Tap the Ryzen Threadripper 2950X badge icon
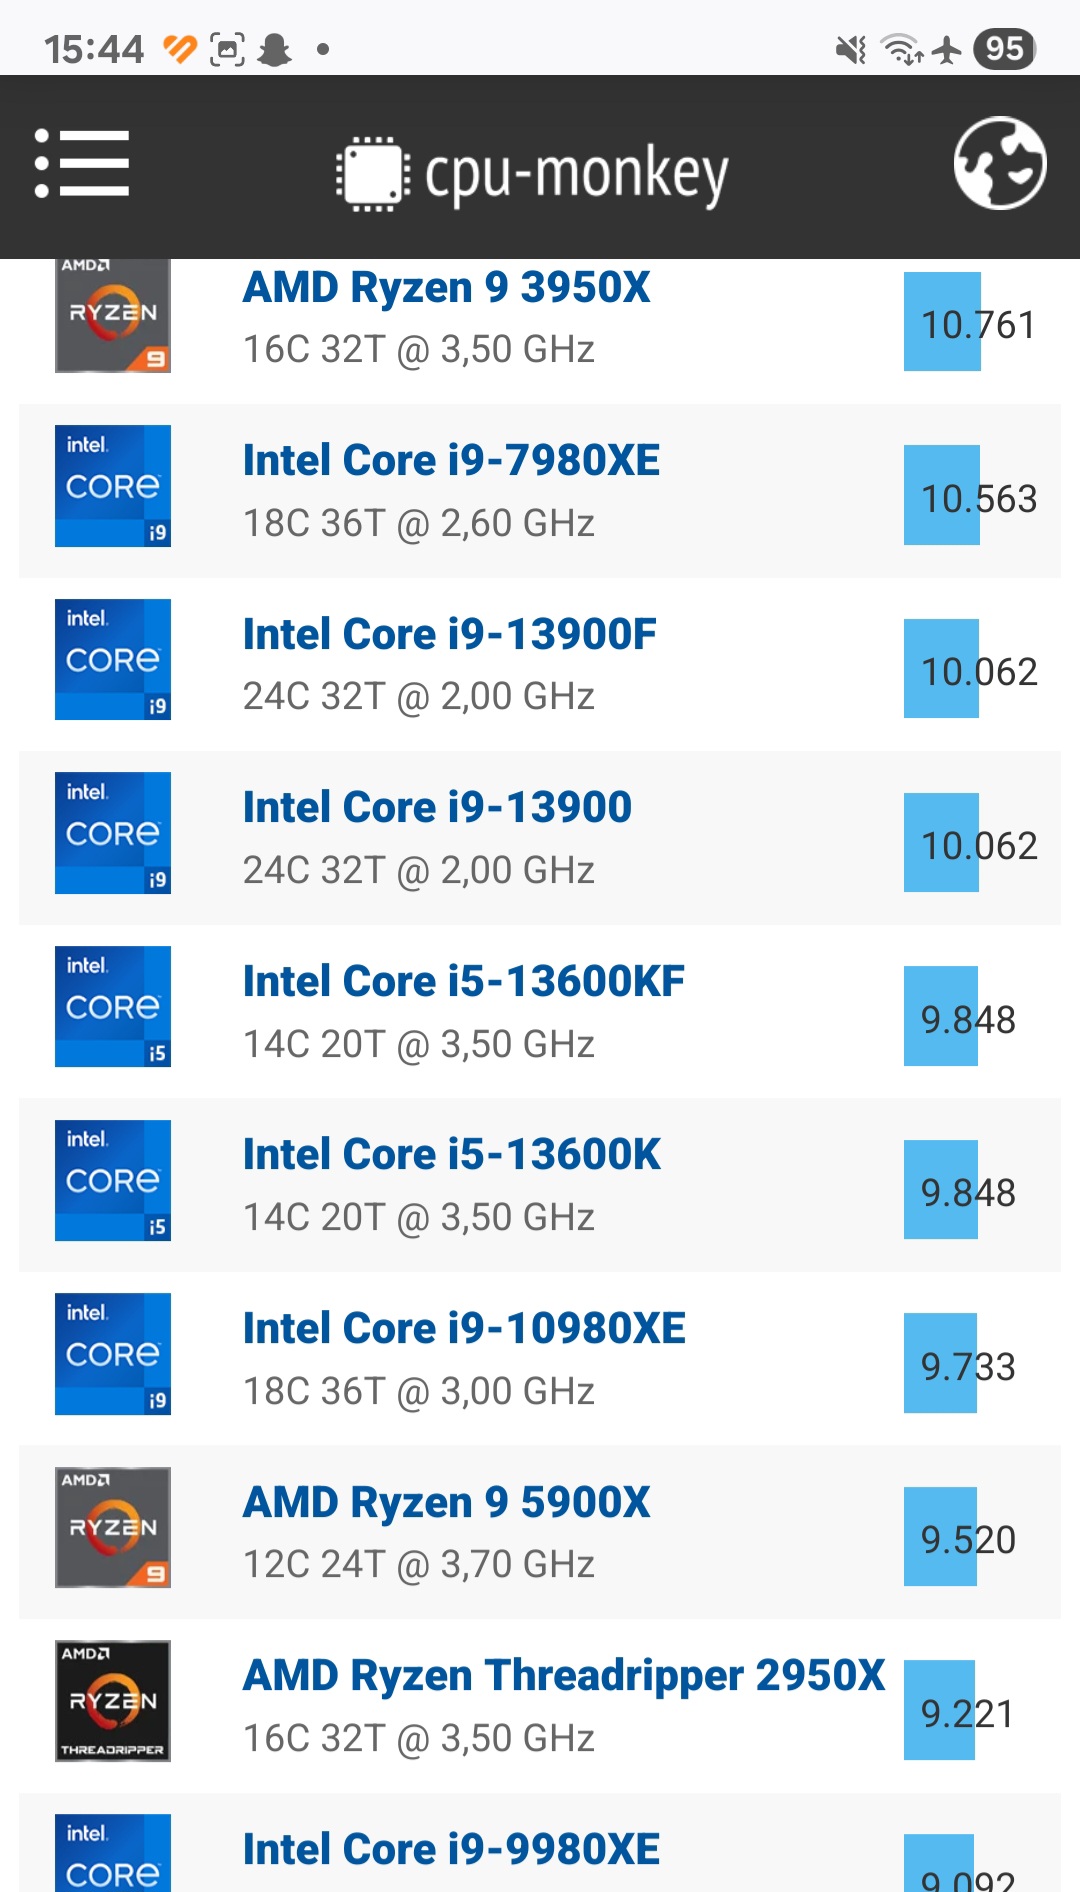 [x=113, y=1701]
